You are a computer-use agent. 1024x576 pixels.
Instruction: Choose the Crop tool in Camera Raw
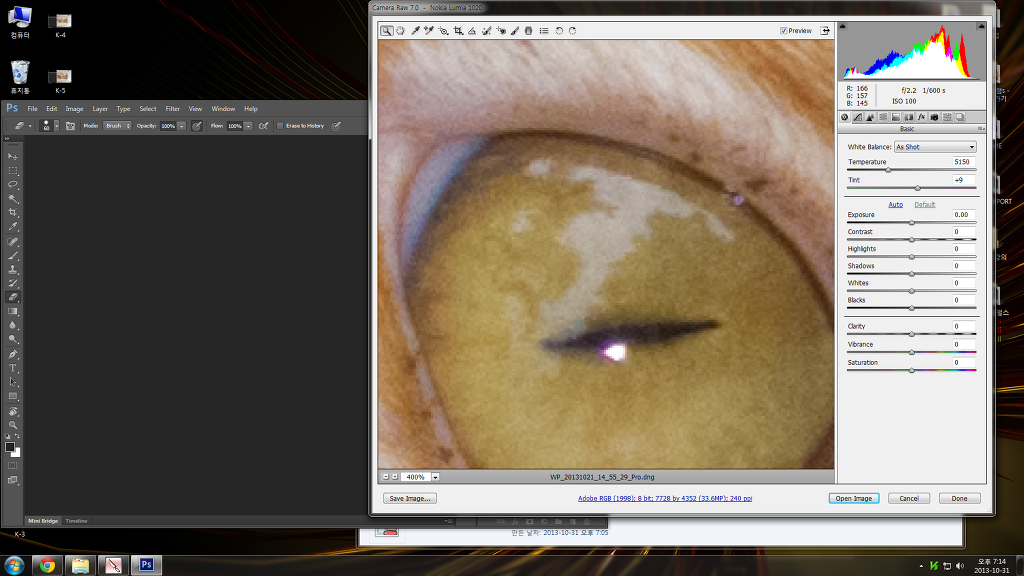[458, 31]
